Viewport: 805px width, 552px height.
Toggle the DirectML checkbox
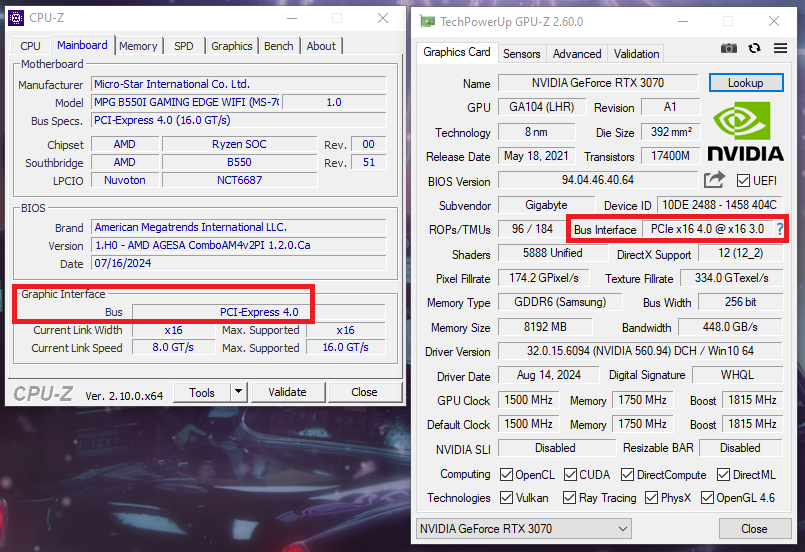click(723, 474)
